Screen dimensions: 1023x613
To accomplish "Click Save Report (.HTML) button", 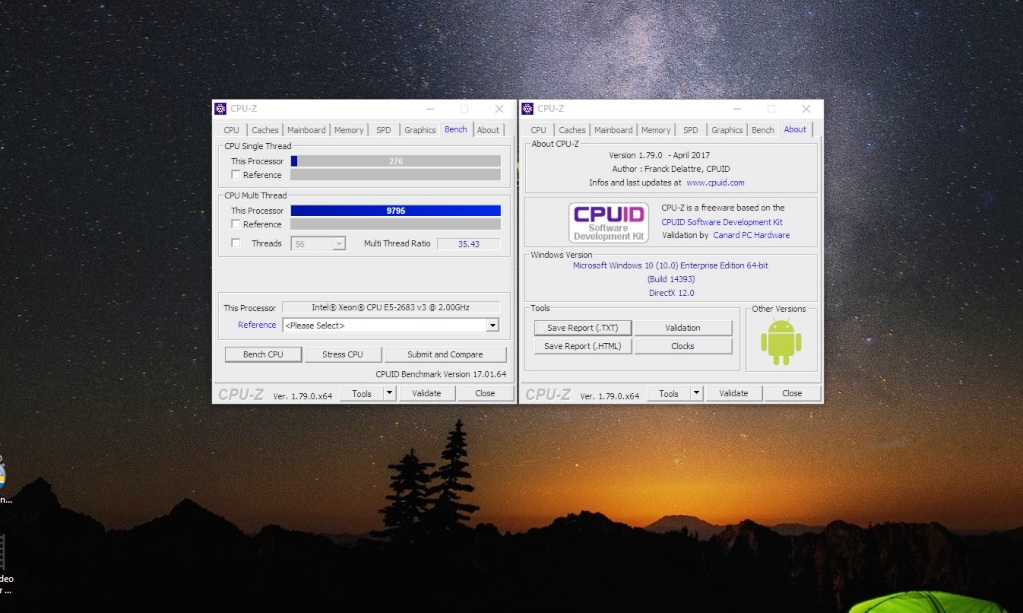I will (x=583, y=346).
